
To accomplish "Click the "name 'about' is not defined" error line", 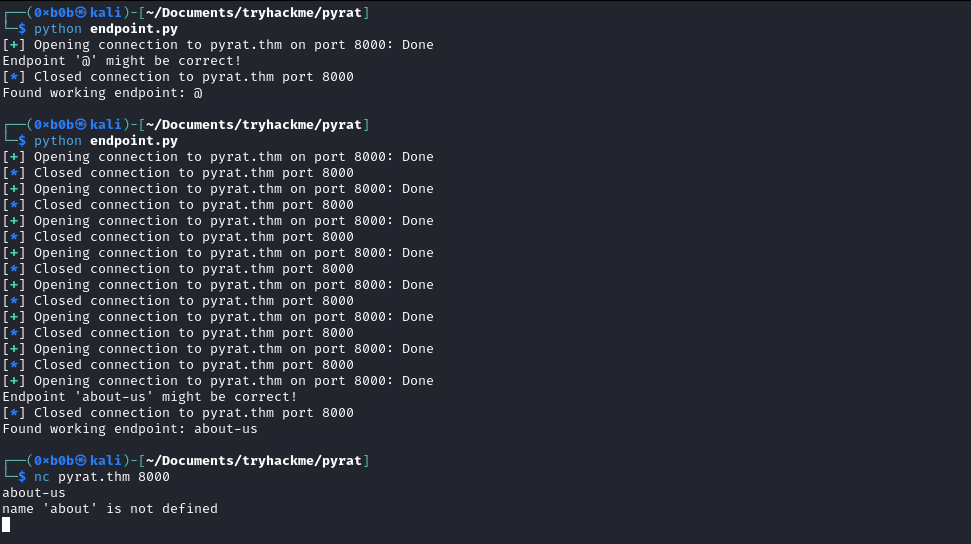I will pyautogui.click(x=110, y=509).
